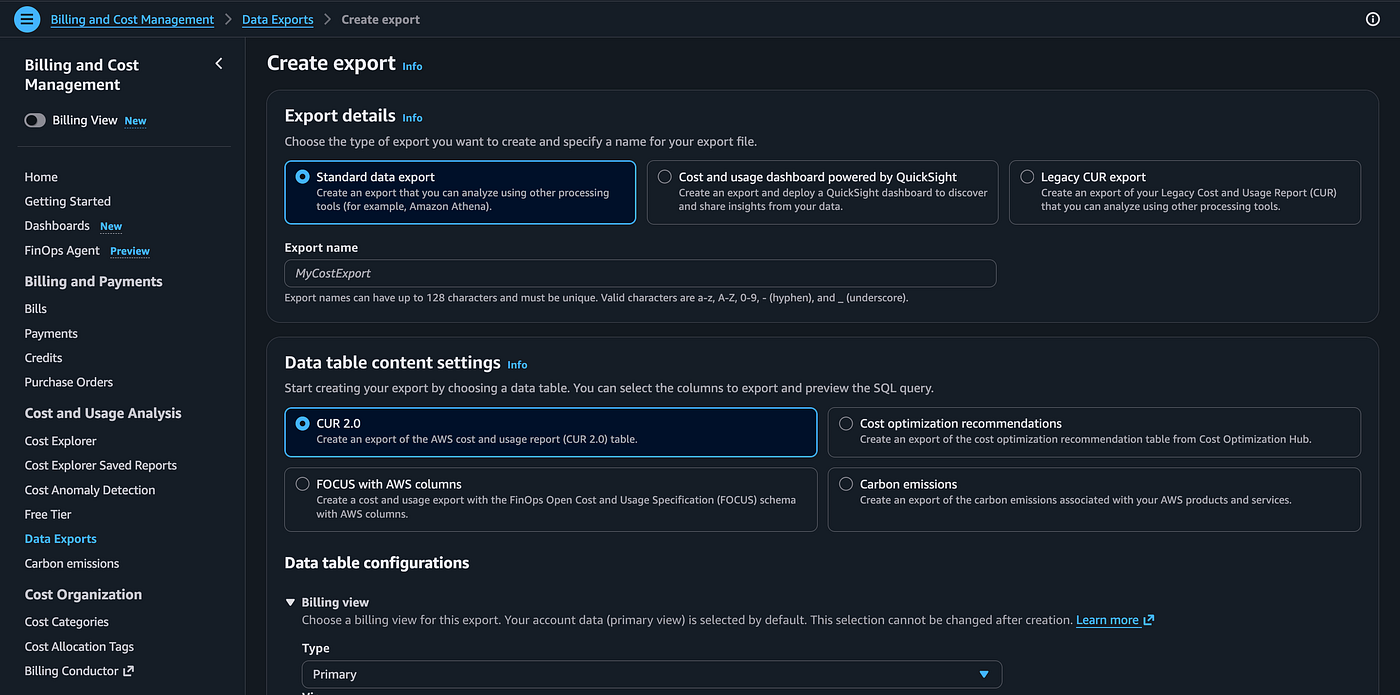Toggle the Billing View switch
Image resolution: width=1400 pixels, height=695 pixels.
click(x=35, y=120)
